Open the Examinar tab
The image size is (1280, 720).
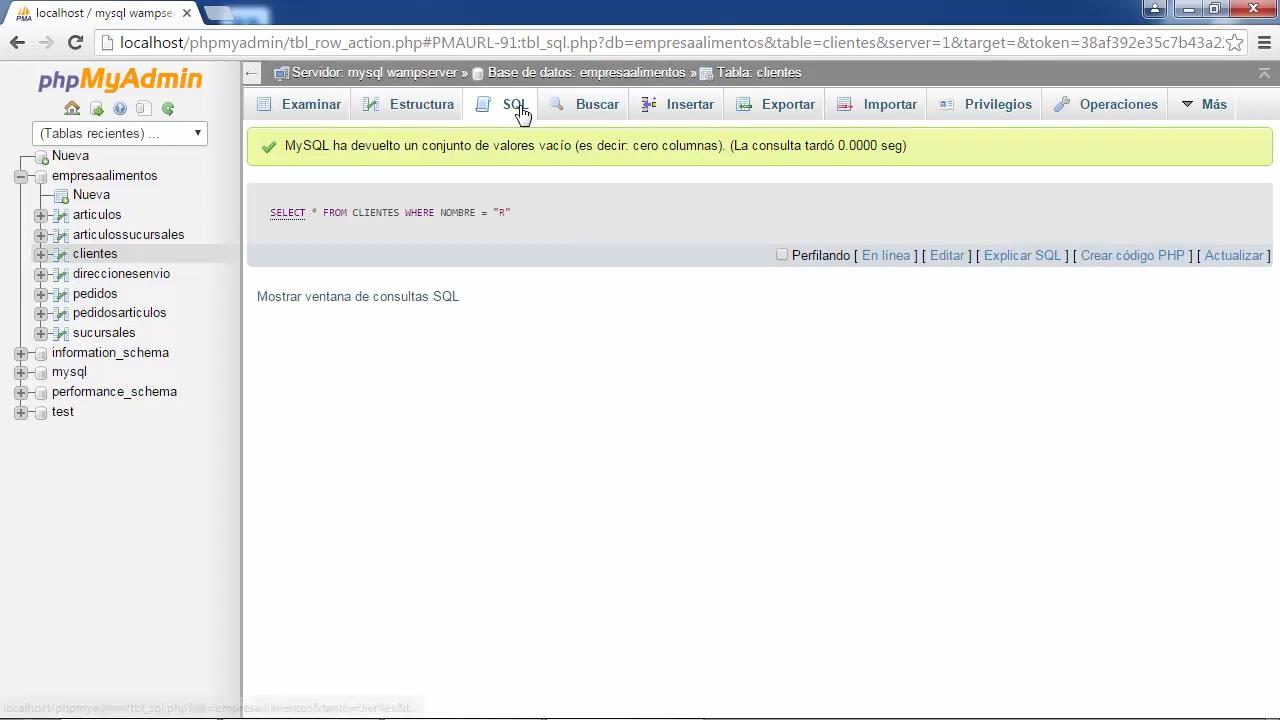[299, 104]
